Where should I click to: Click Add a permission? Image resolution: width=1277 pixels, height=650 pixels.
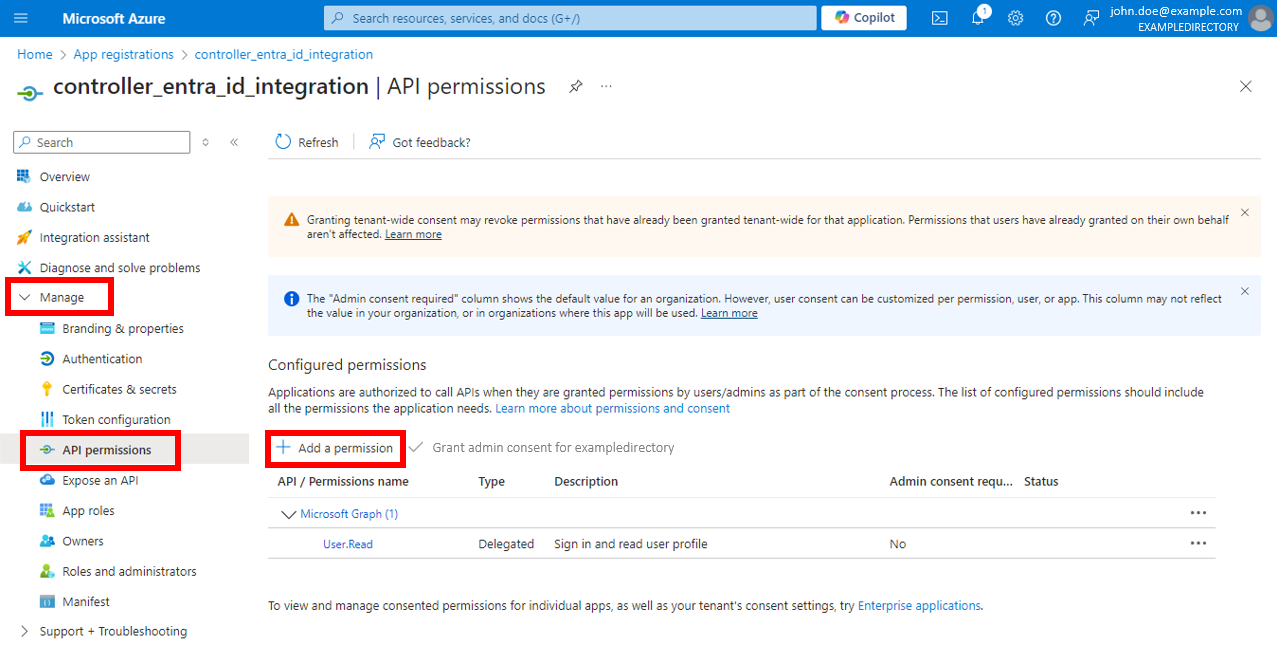coord(335,448)
